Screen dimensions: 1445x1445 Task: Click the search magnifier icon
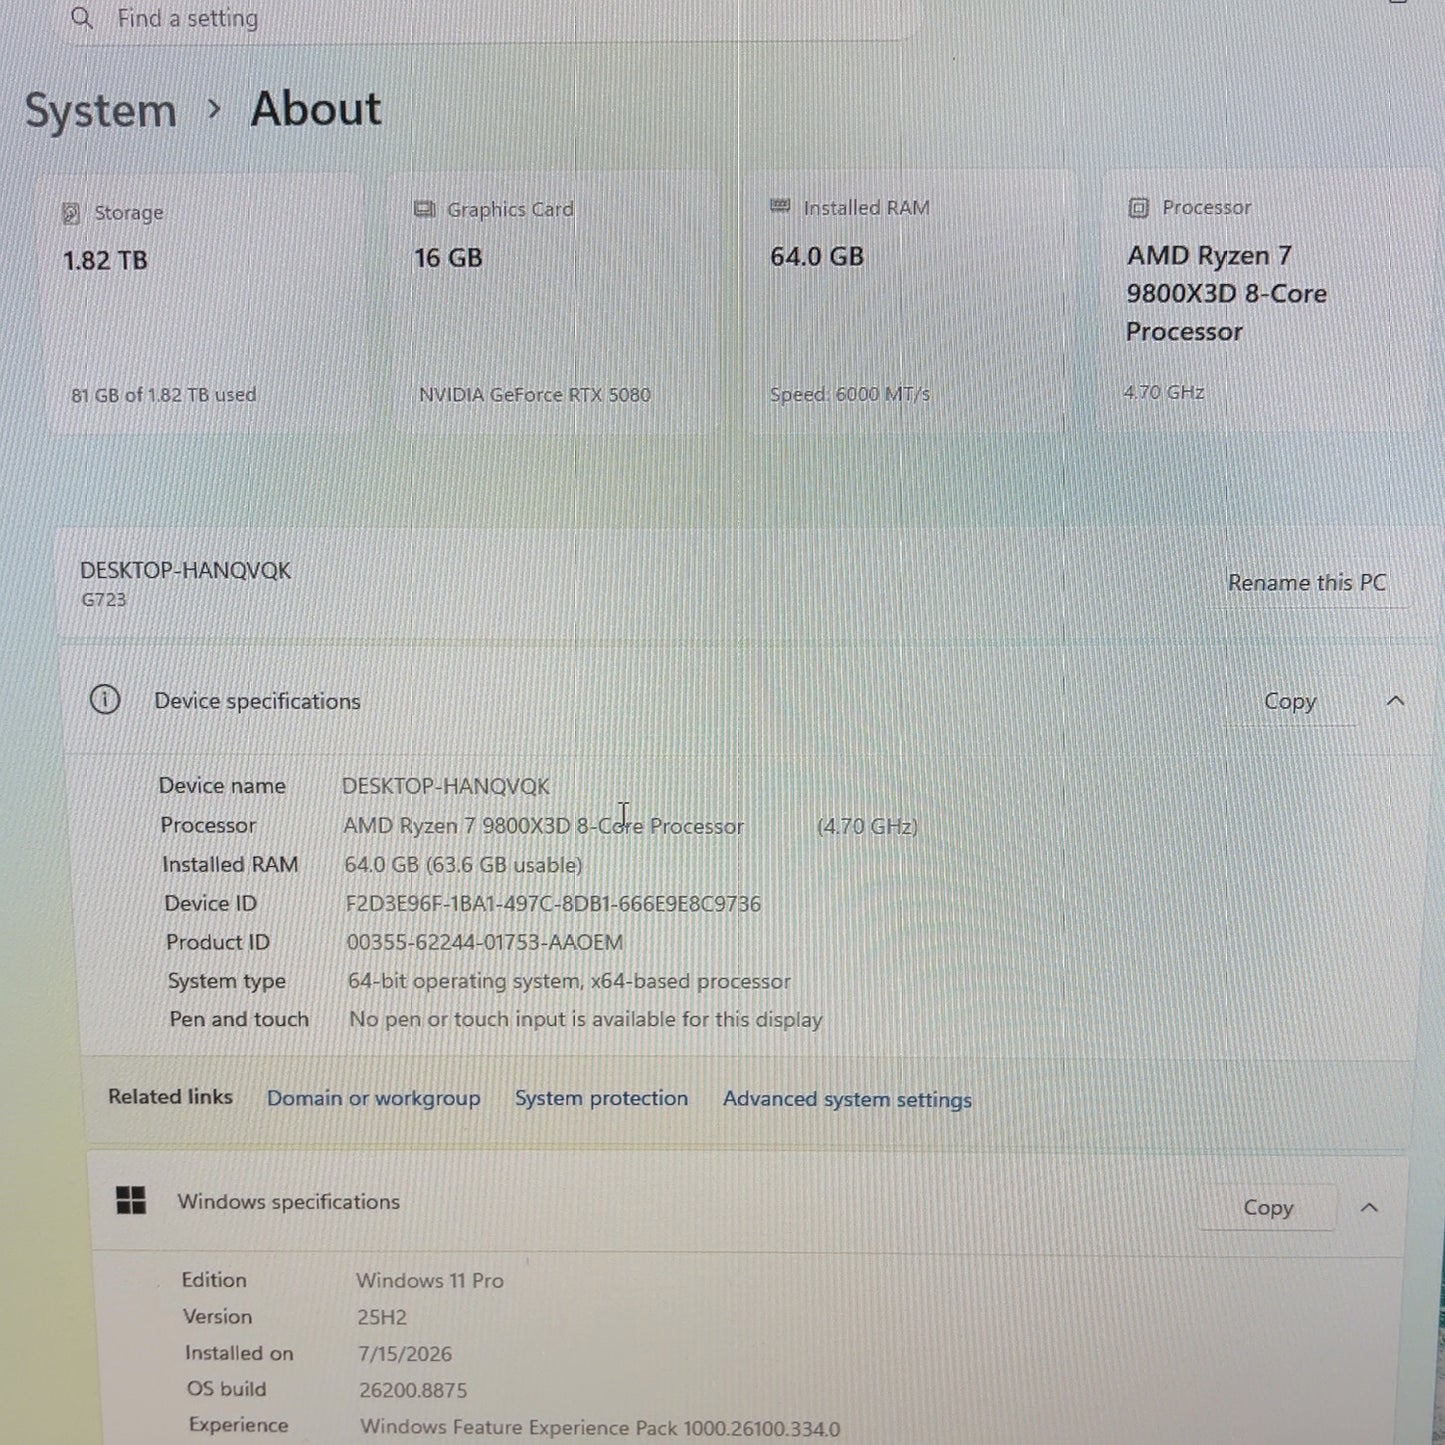click(82, 18)
